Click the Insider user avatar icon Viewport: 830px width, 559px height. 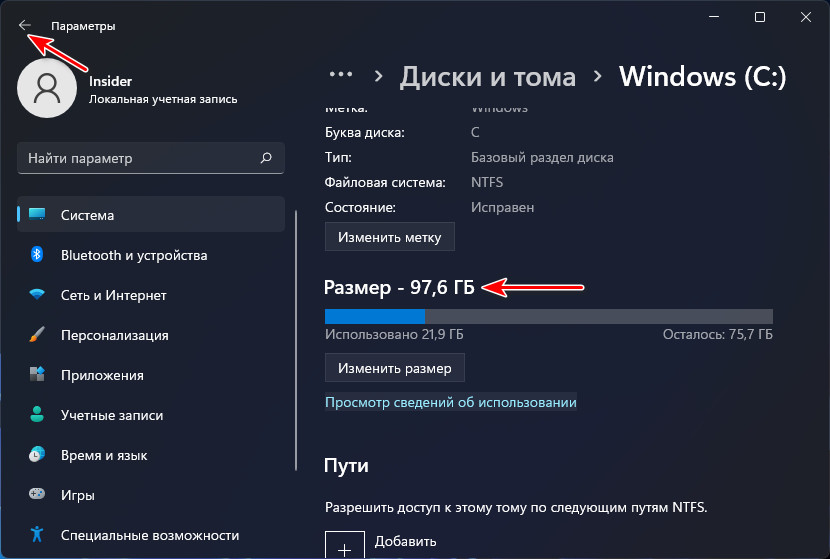point(47,89)
